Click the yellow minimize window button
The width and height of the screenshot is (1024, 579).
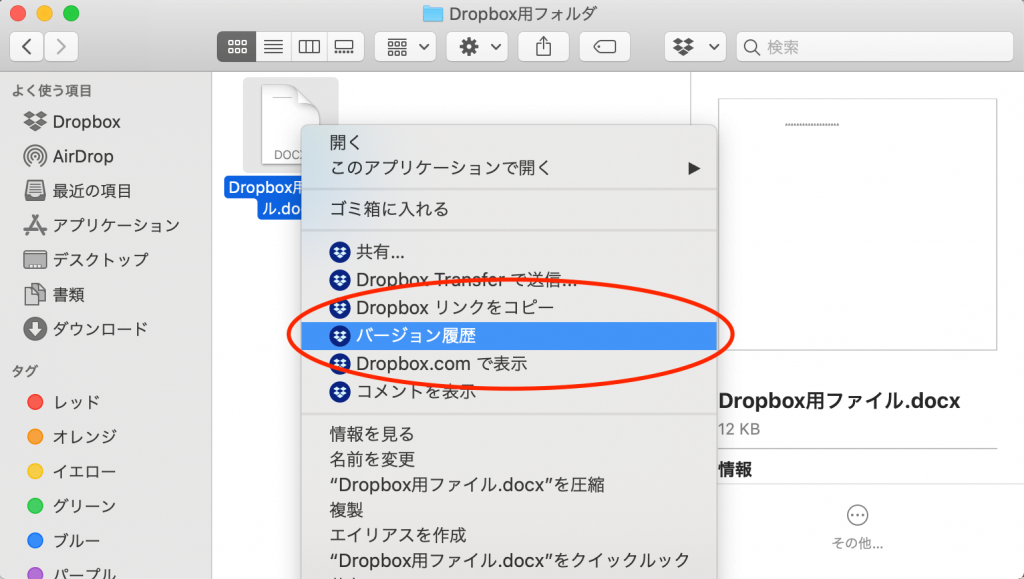coord(44,14)
